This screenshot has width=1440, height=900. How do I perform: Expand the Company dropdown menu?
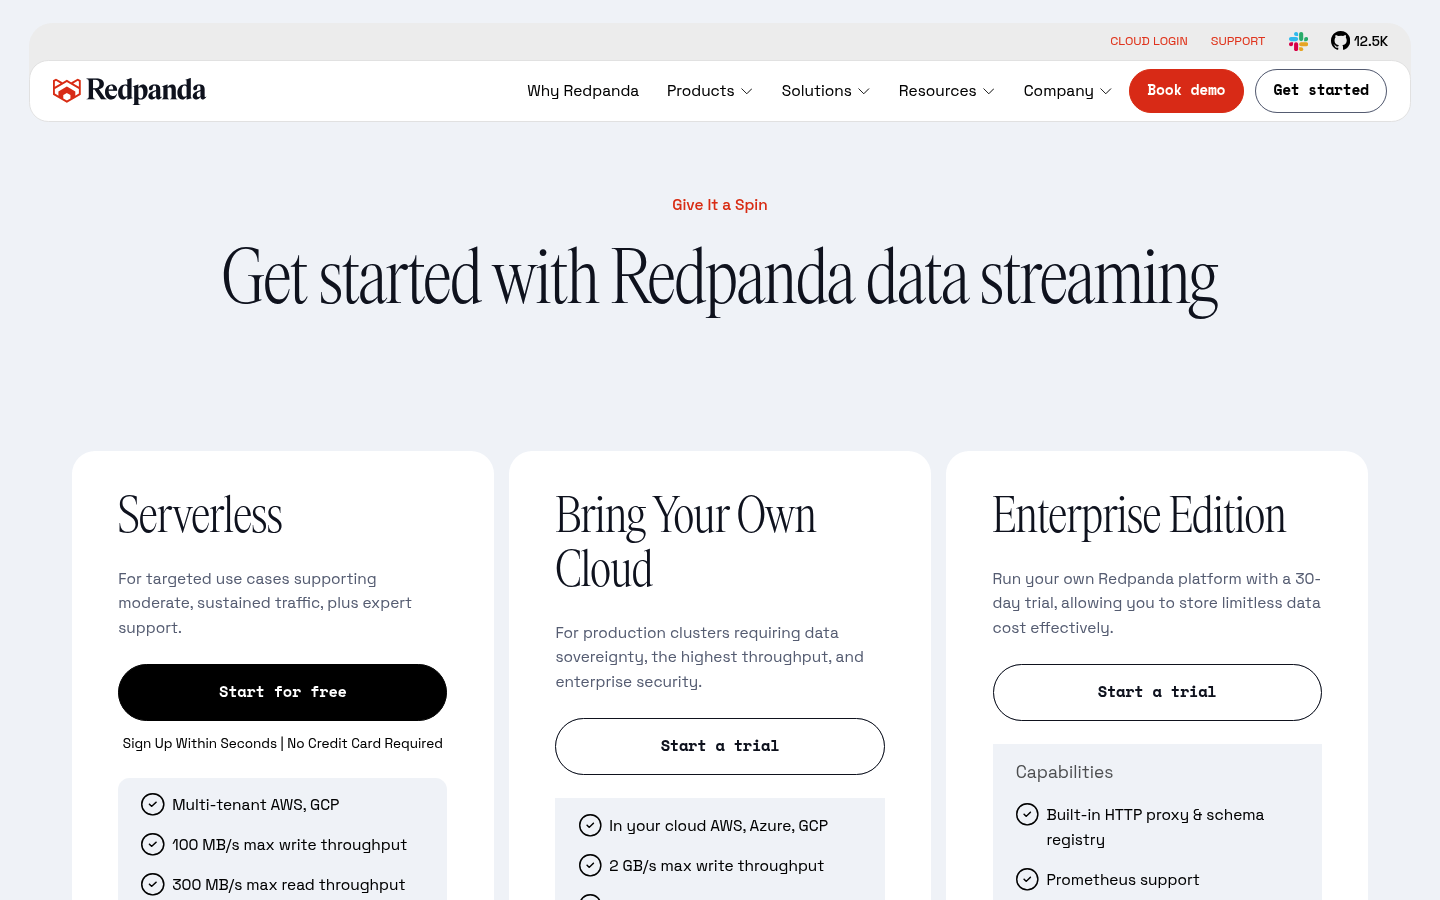click(1067, 91)
